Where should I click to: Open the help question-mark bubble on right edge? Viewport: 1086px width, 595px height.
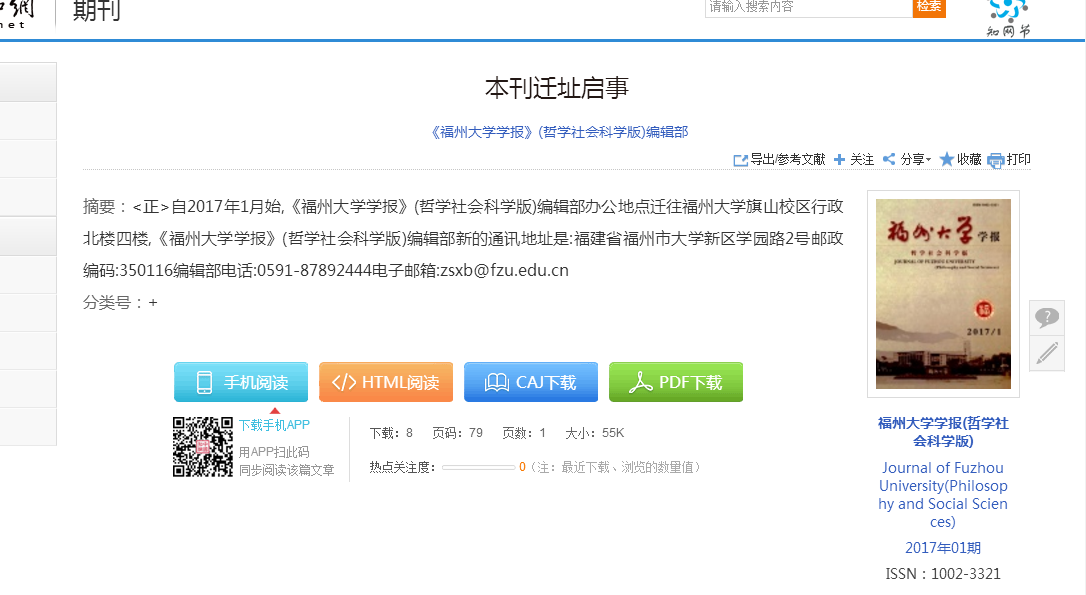click(x=1046, y=318)
